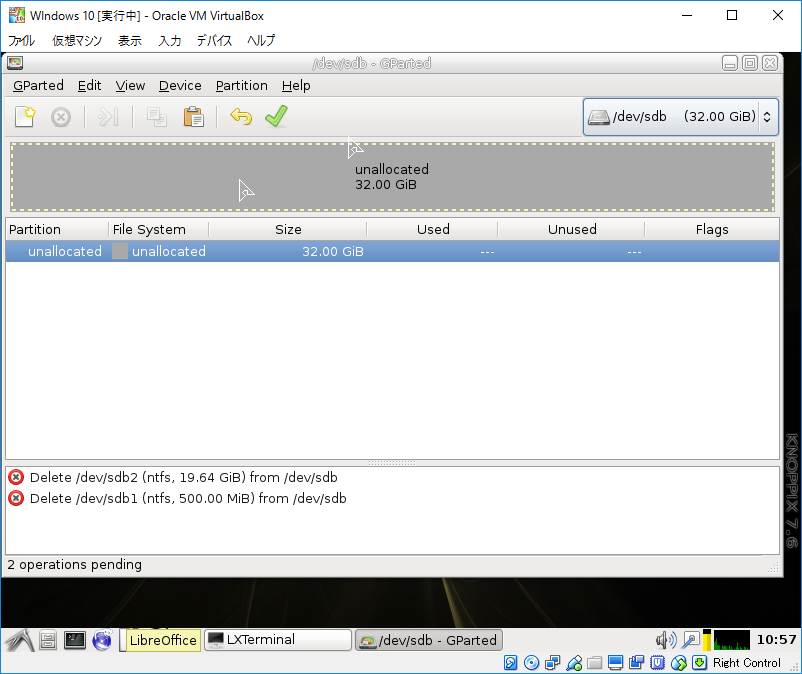Open VirtualBox ファイル menu

click(21, 40)
